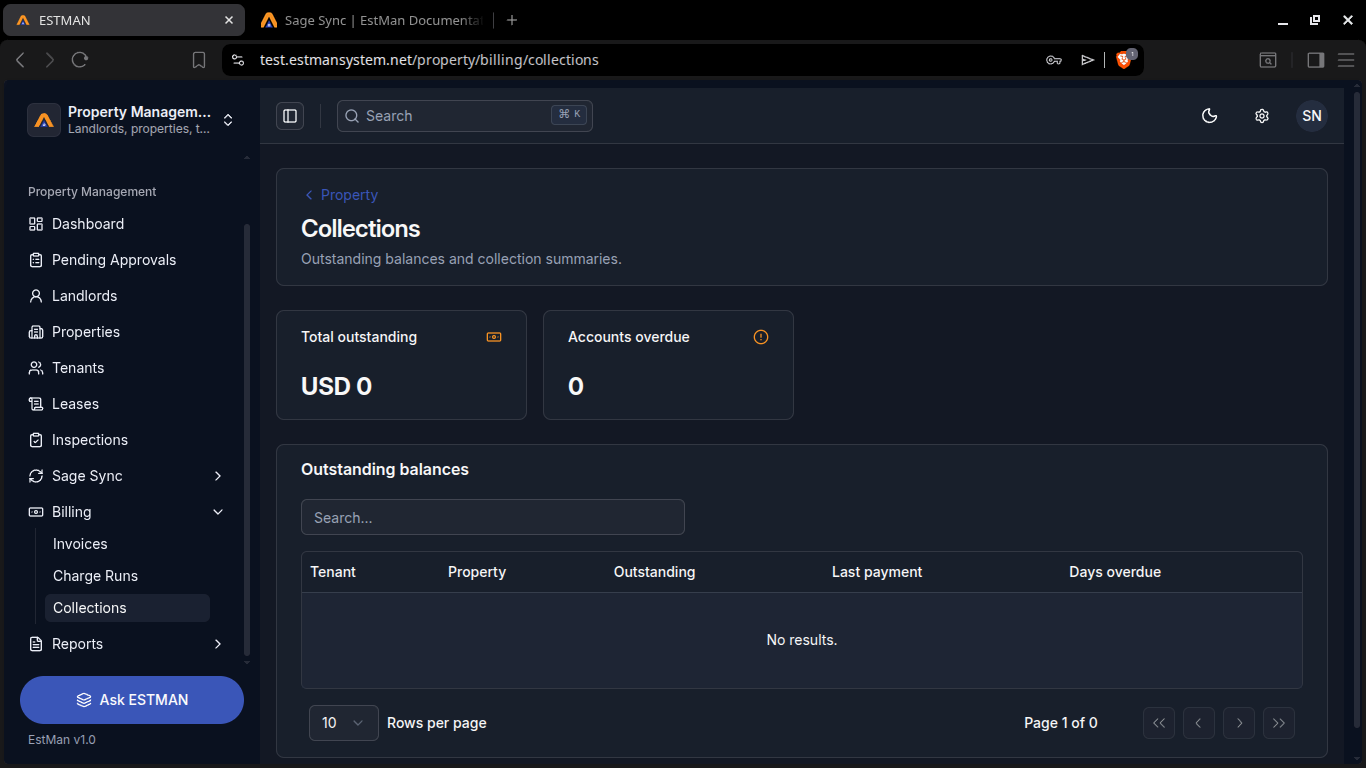Sort by Days overdue column header
The width and height of the screenshot is (1366, 768).
pos(1115,572)
